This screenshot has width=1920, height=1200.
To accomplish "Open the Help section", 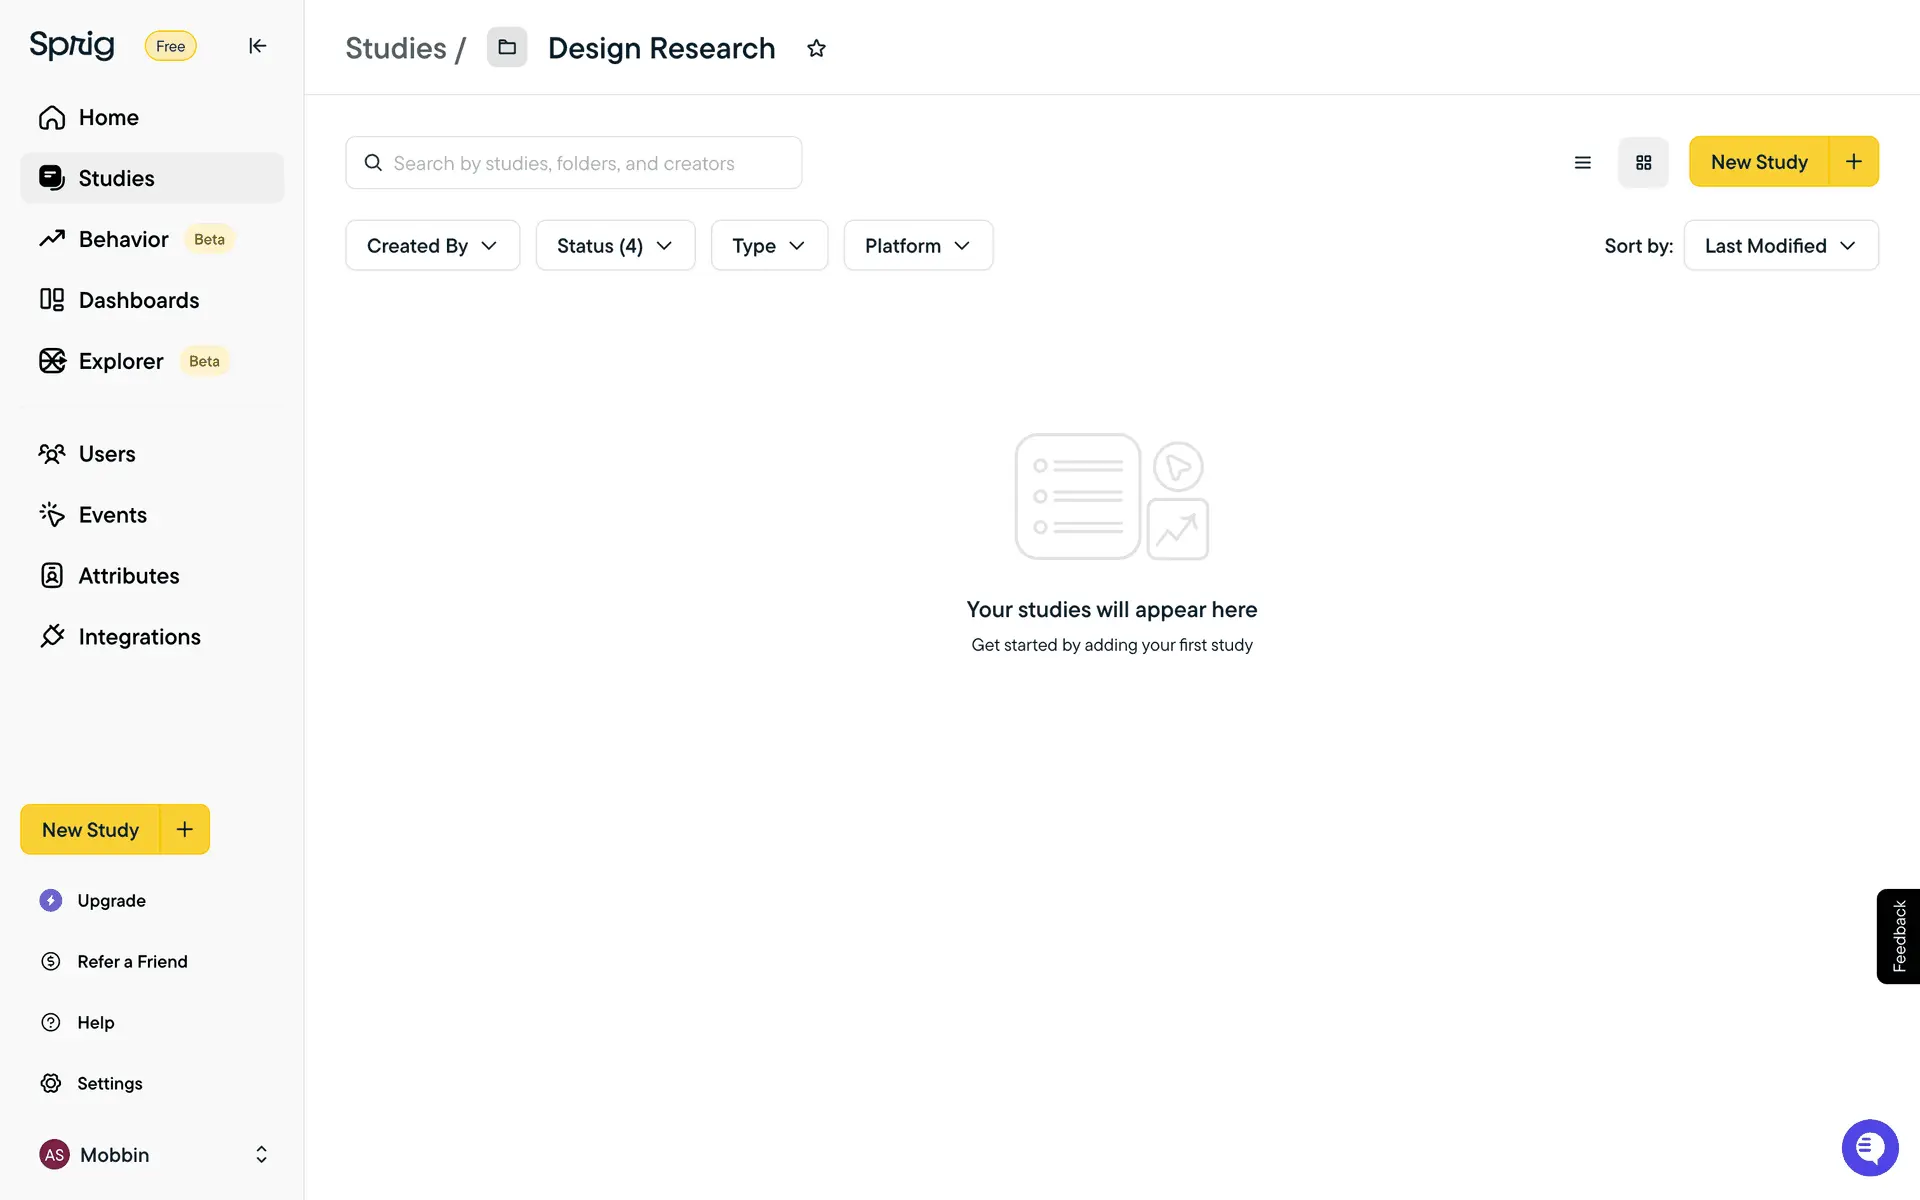I will (96, 1022).
